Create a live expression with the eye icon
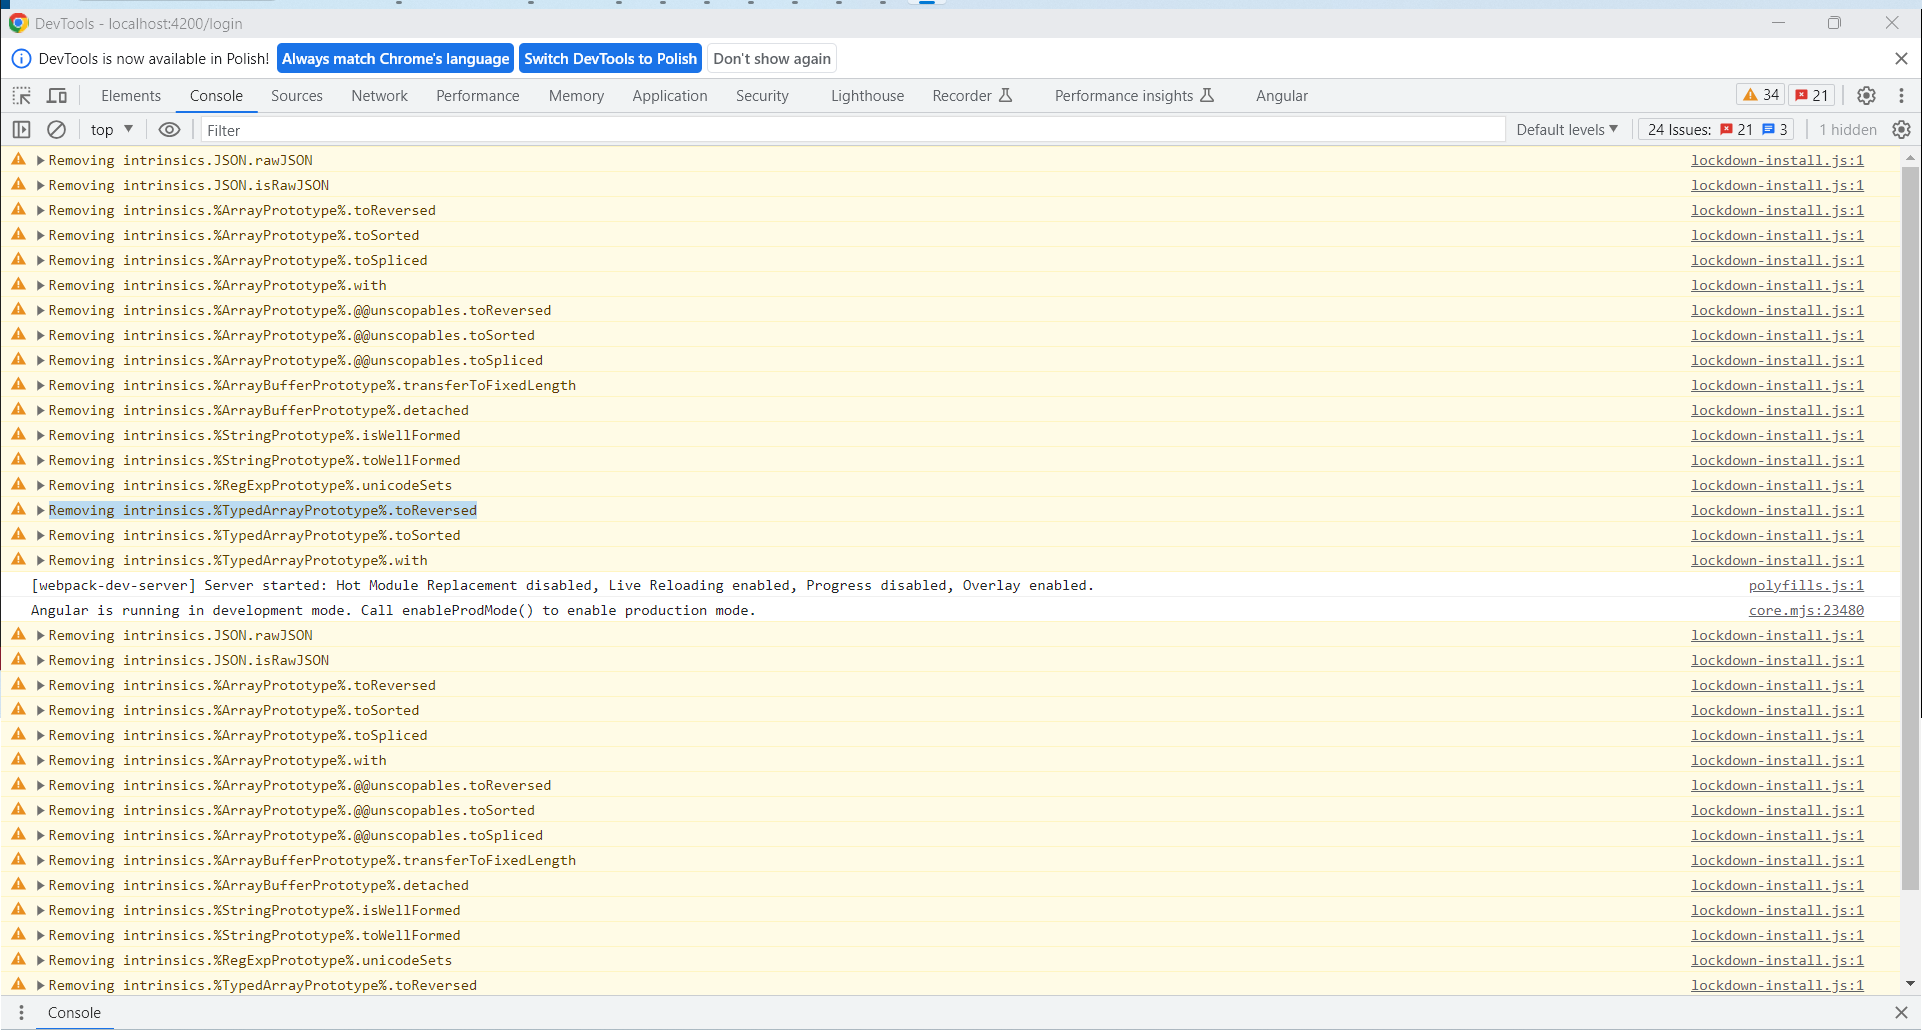The width and height of the screenshot is (1922, 1030). click(169, 129)
